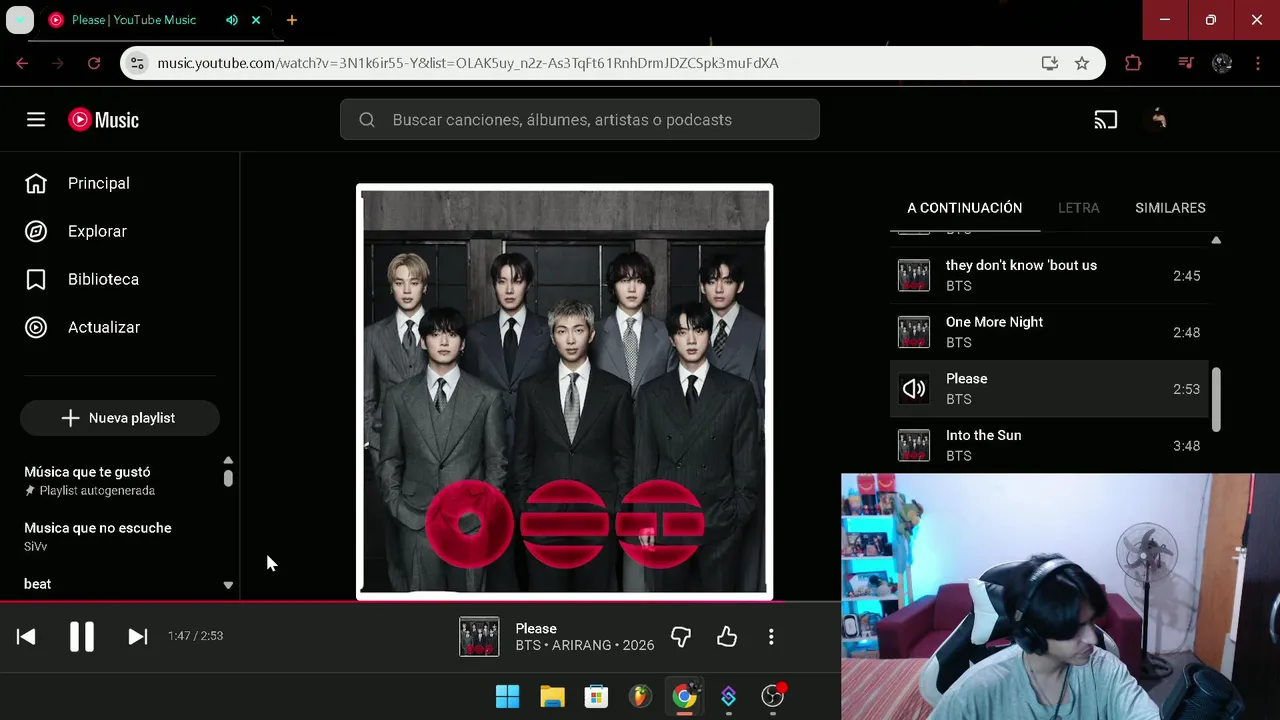Open ARIRANG album link in player bar
Image resolution: width=1280 pixels, height=720 pixels.
click(582, 646)
